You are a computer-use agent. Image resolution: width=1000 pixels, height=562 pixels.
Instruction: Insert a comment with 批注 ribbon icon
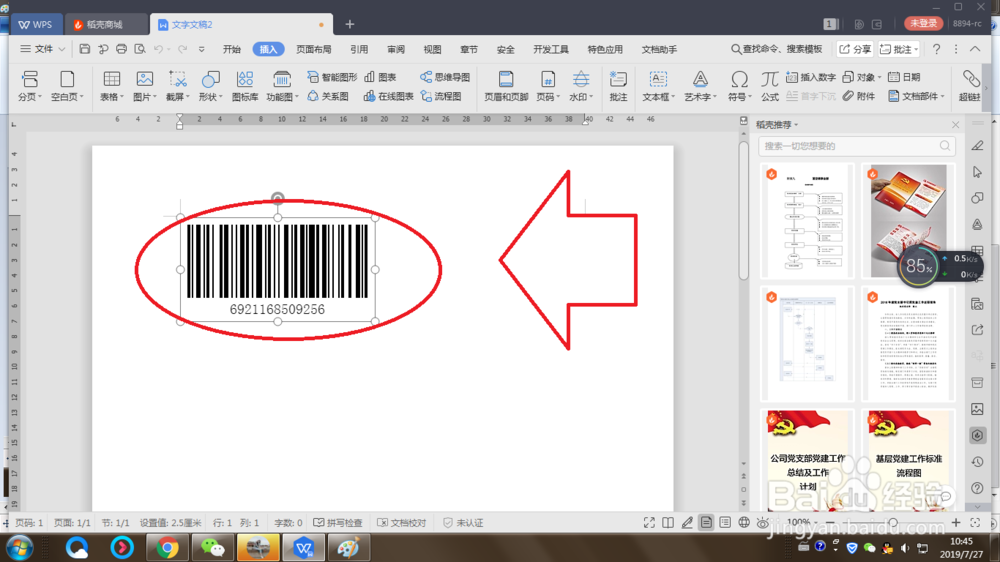[x=618, y=86]
